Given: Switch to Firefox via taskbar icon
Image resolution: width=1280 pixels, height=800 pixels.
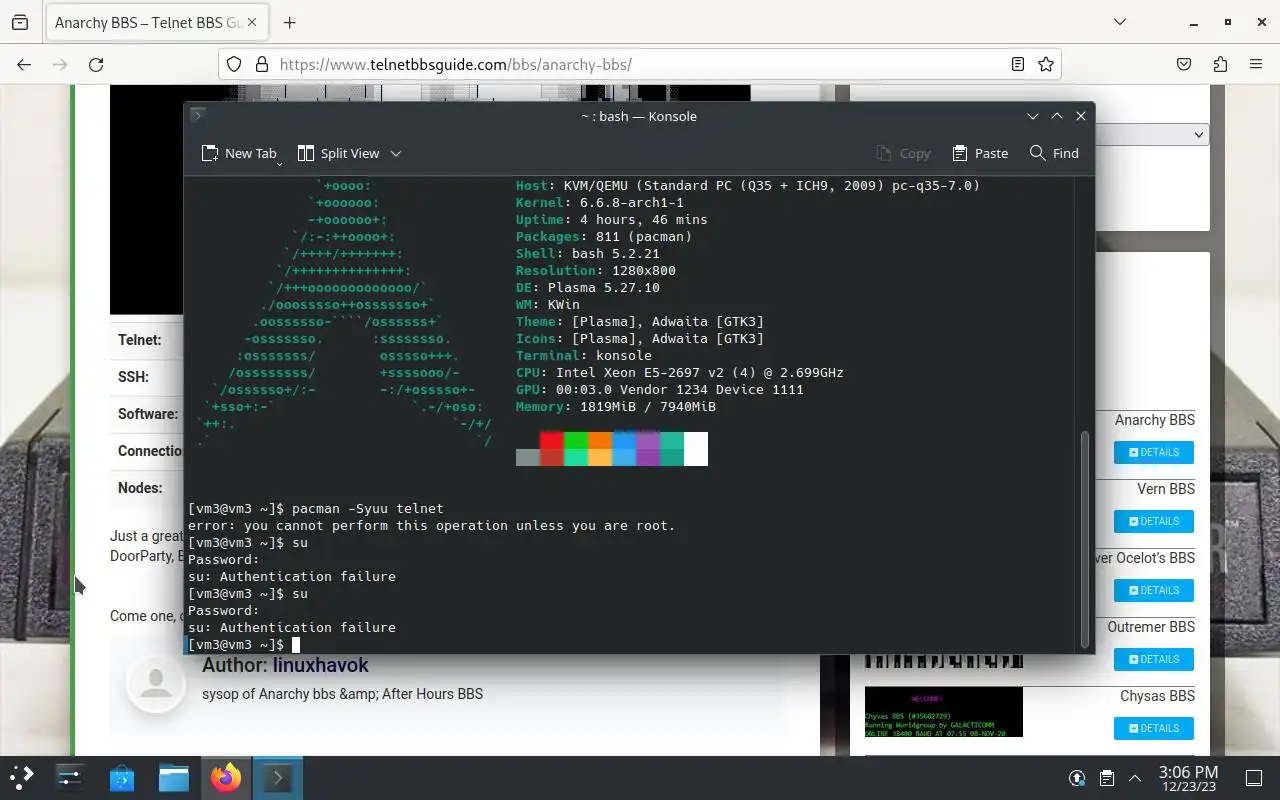Looking at the screenshot, I should [226, 778].
